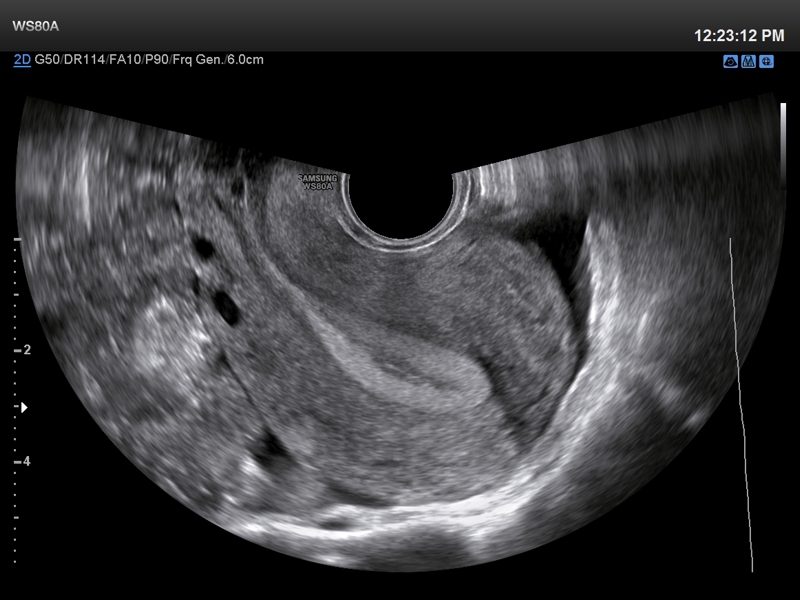This screenshot has width=800, height=600.
Task: Click the 6.0cm depth value
Action: pos(245,60)
